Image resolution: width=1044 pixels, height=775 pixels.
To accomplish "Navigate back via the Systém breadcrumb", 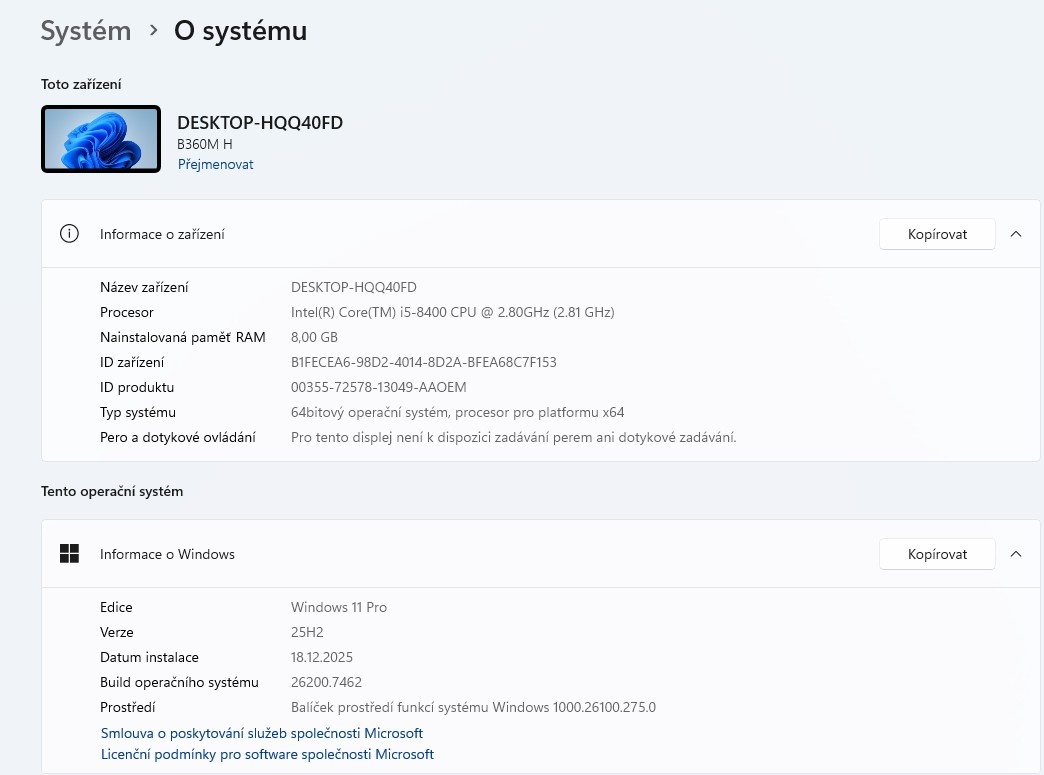I will [85, 31].
